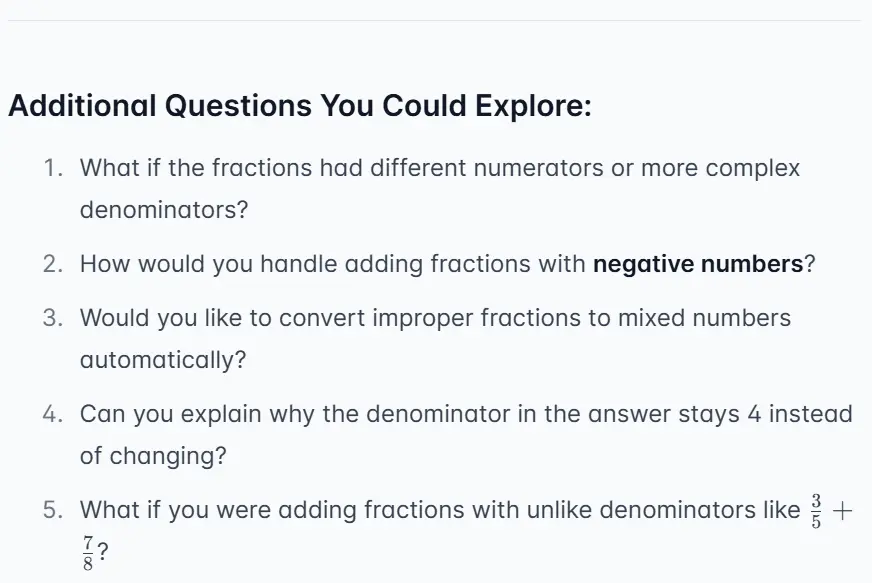Select question about unlike denominators

tap(440, 510)
